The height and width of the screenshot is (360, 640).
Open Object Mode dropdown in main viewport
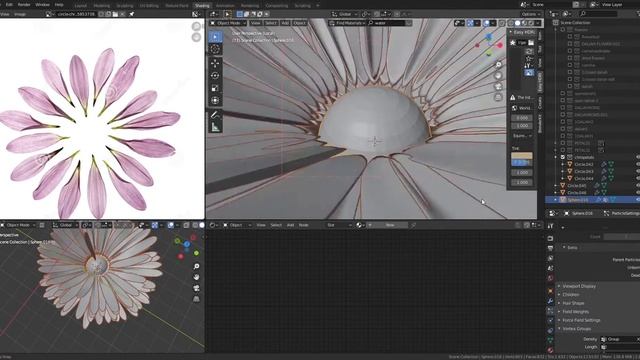point(228,23)
